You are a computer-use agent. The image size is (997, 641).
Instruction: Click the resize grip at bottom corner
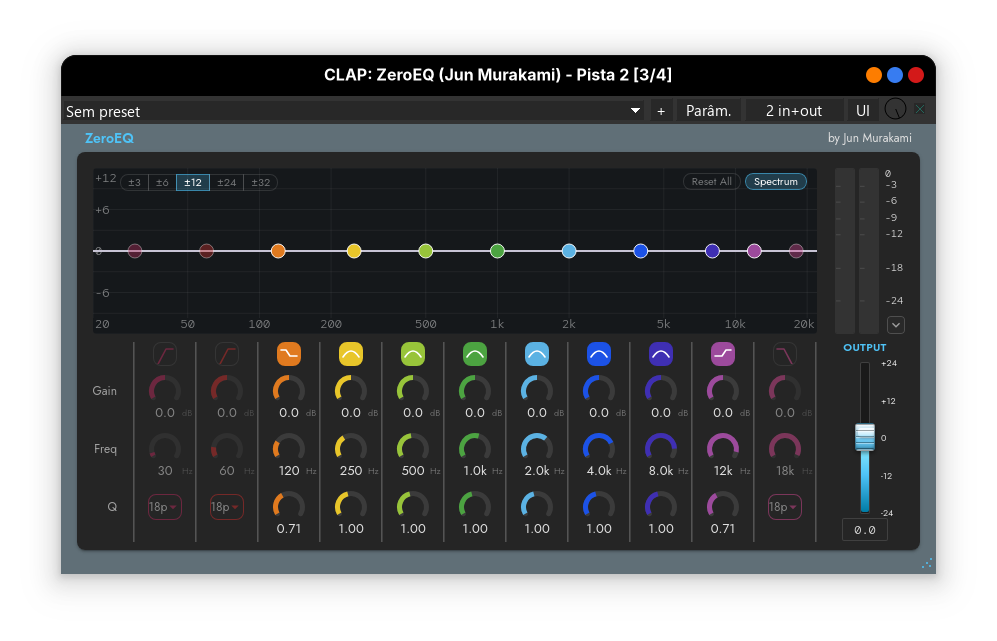tap(927, 563)
